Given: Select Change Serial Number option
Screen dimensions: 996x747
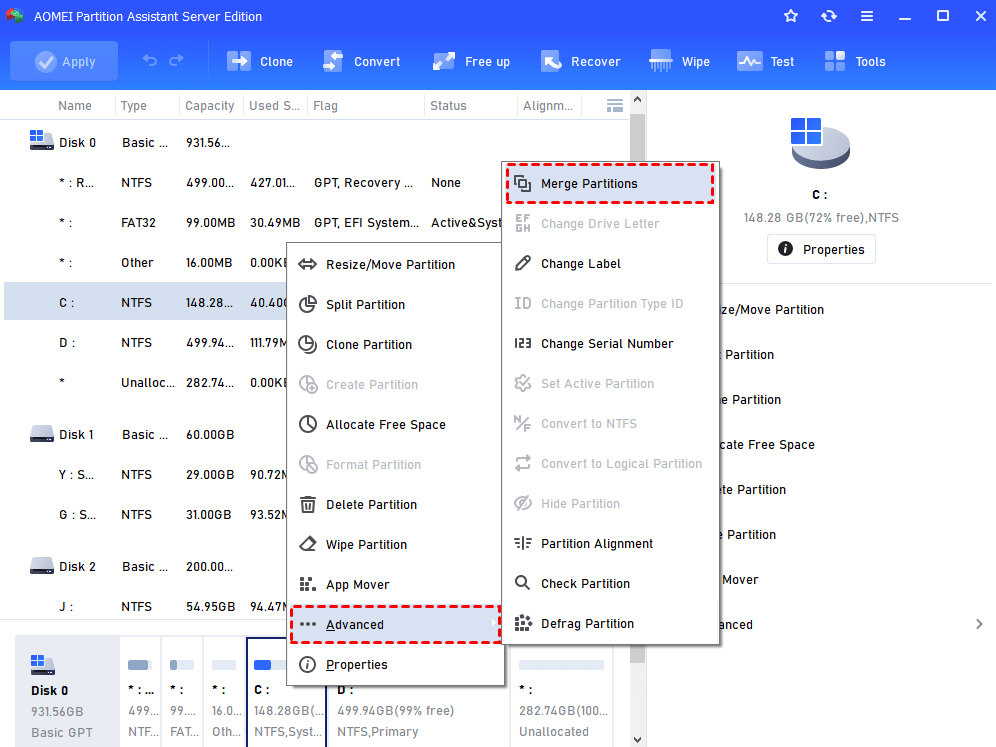Looking at the screenshot, I should 610,344.
